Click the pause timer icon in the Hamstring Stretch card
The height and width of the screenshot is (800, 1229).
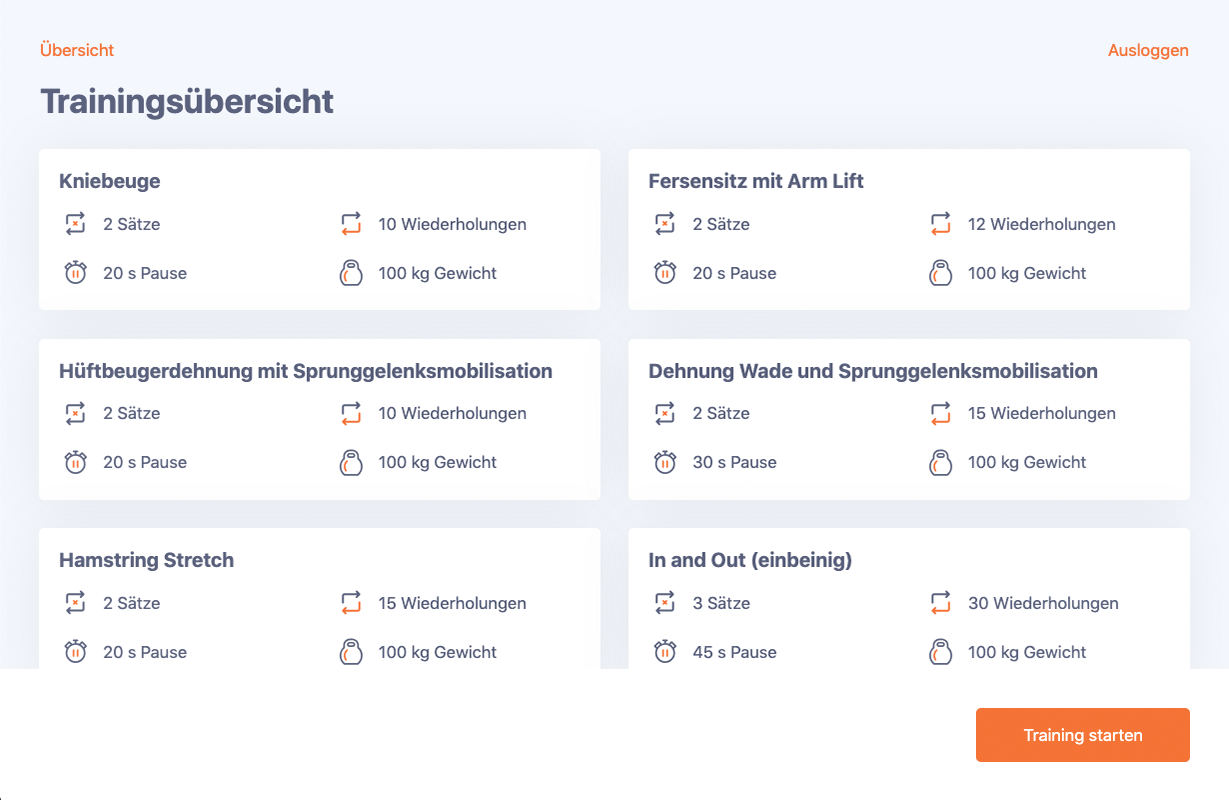75,652
